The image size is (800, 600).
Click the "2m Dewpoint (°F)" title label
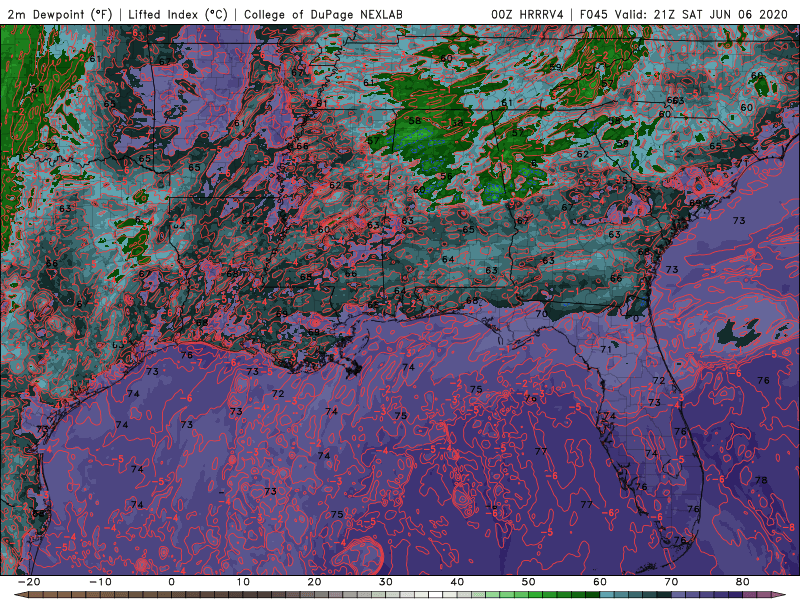tap(60, 15)
